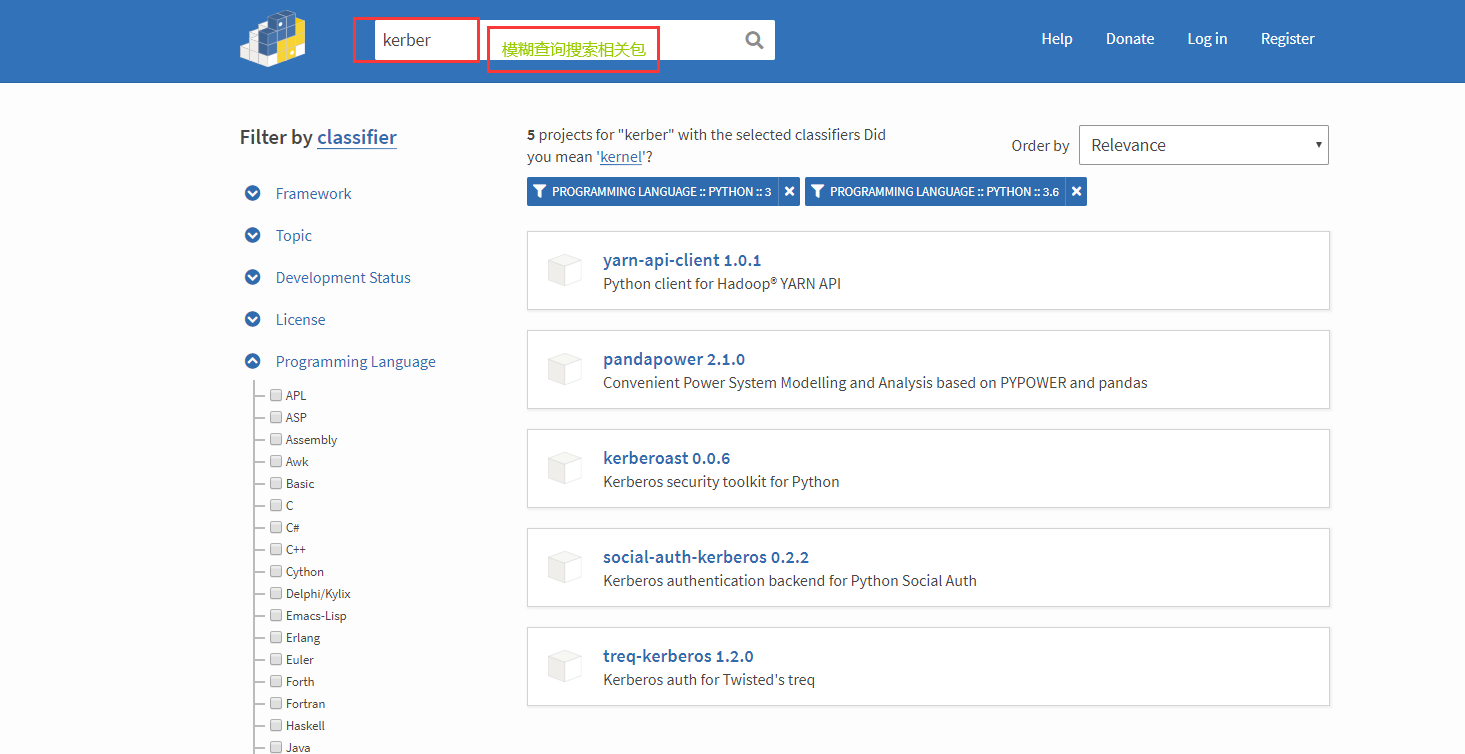
Task: Click the package cube icon next to kerberoast
Action: pos(565,468)
